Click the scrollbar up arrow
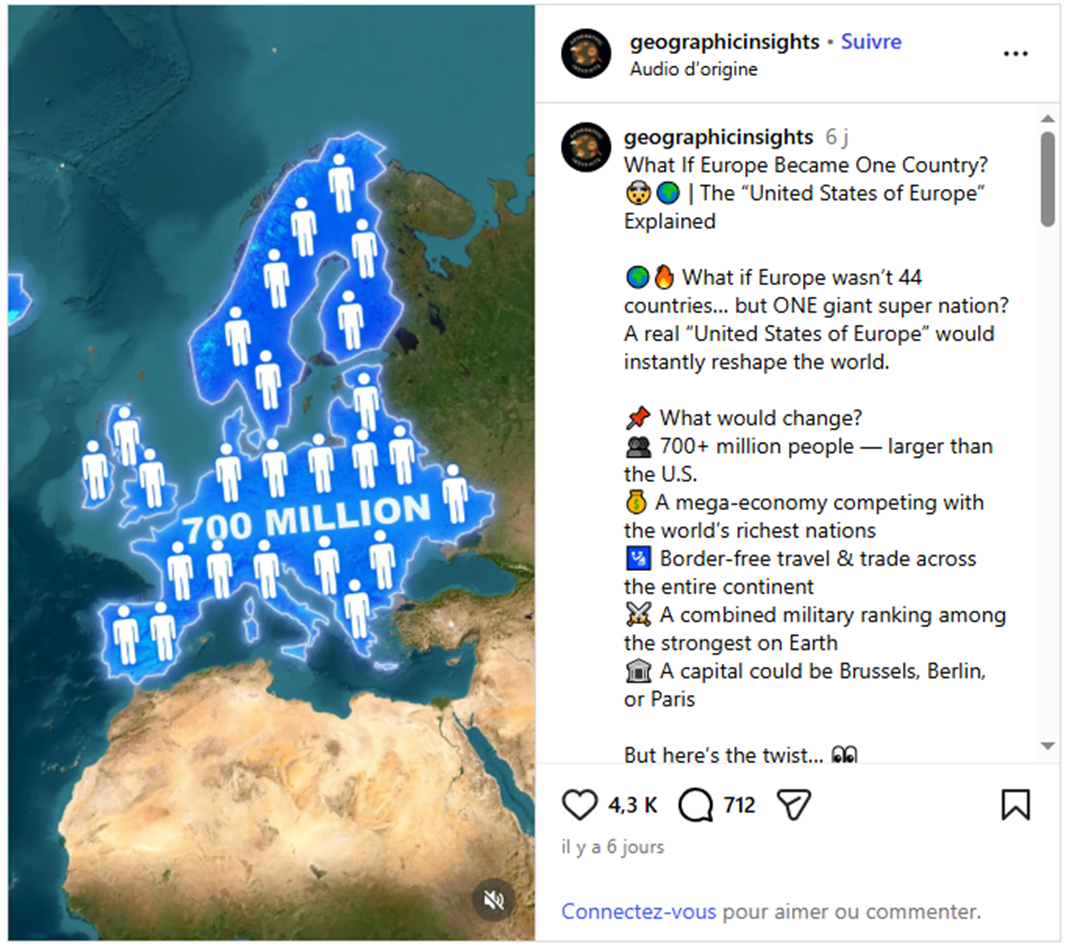The image size is (1071, 952). (1047, 119)
